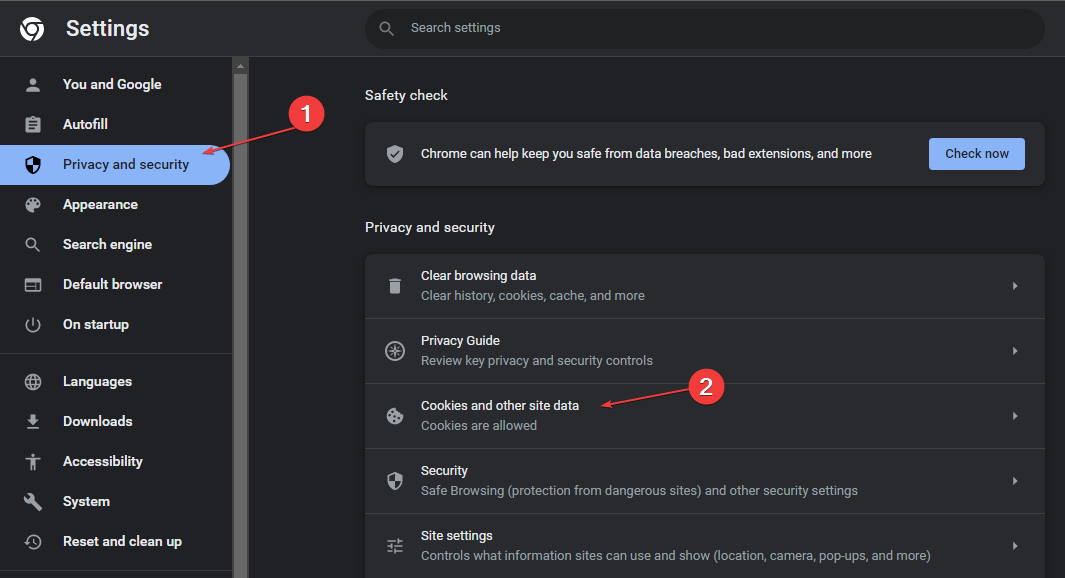Click the Chrome logo icon
This screenshot has height=578, width=1065.
point(32,29)
